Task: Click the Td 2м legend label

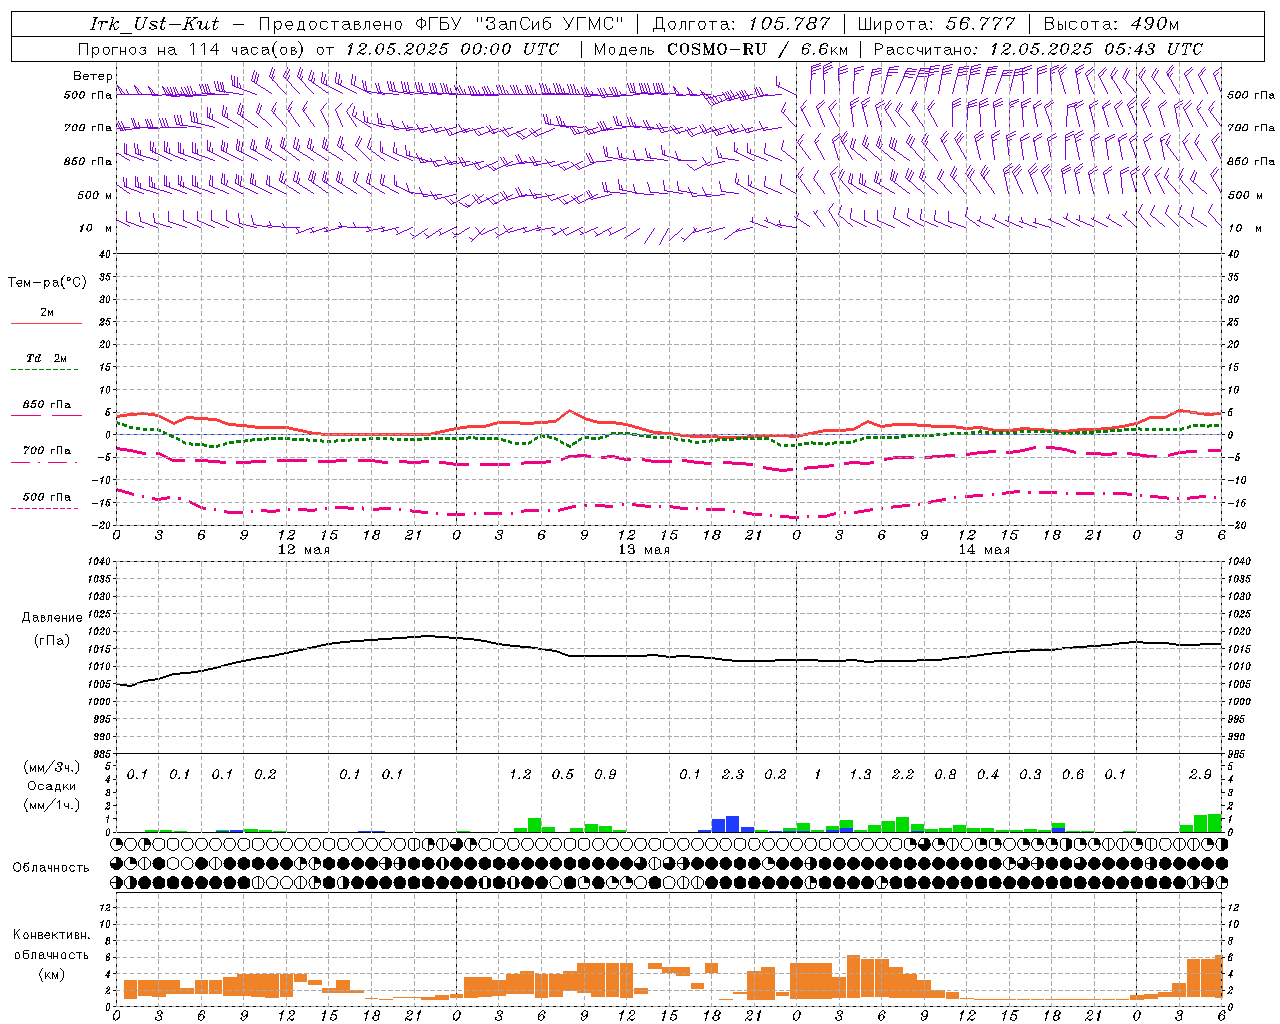Action: pos(46,358)
